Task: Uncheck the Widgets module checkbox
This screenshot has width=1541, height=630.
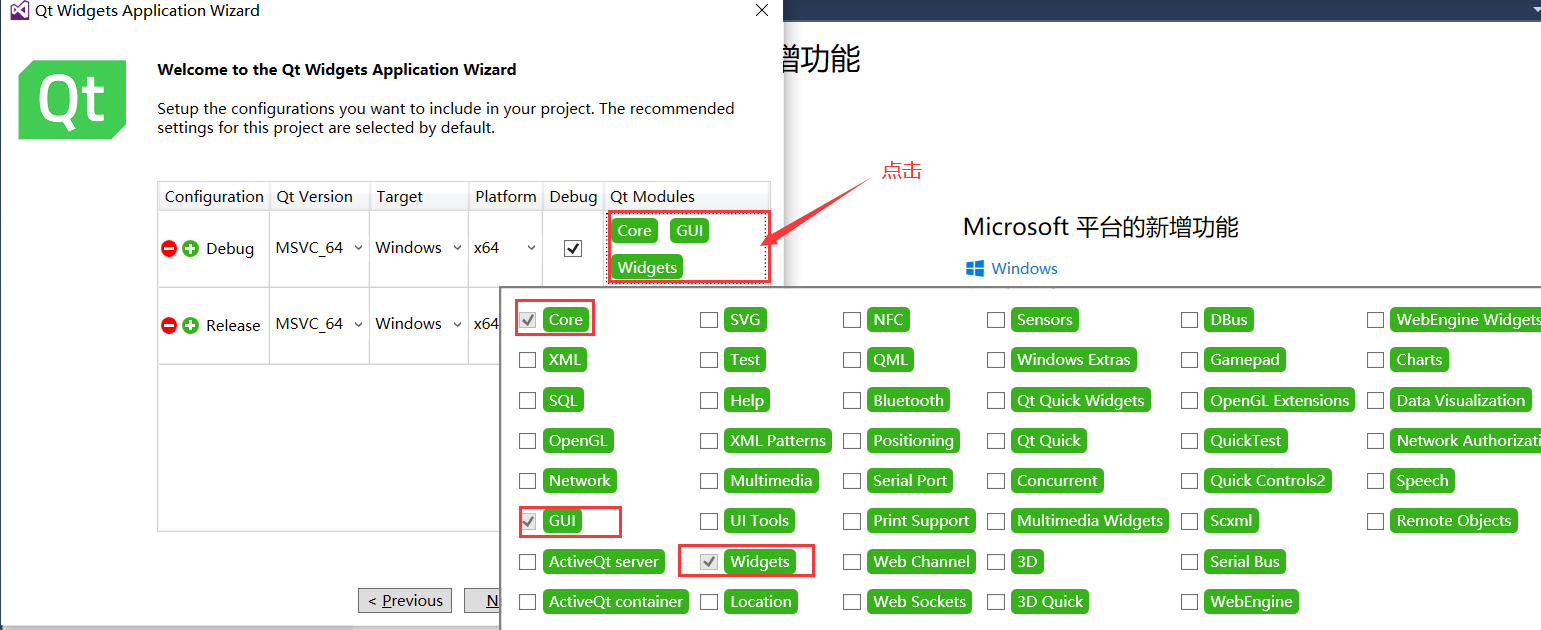Action: click(x=710, y=561)
